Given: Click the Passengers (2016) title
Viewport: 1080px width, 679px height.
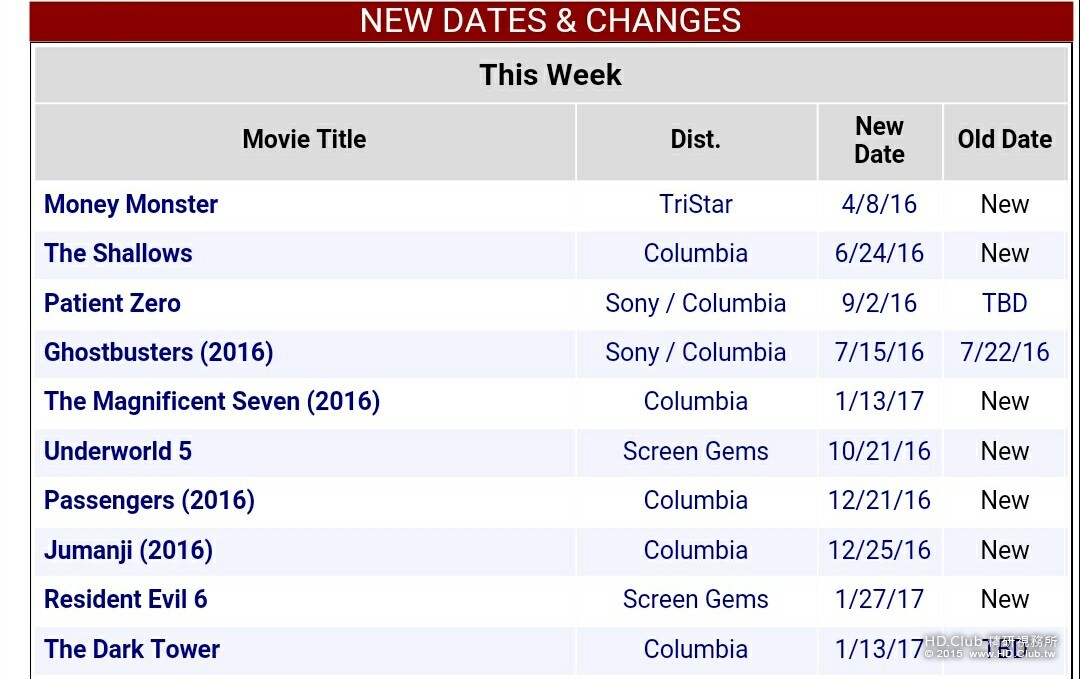Looking at the screenshot, I should [149, 501].
